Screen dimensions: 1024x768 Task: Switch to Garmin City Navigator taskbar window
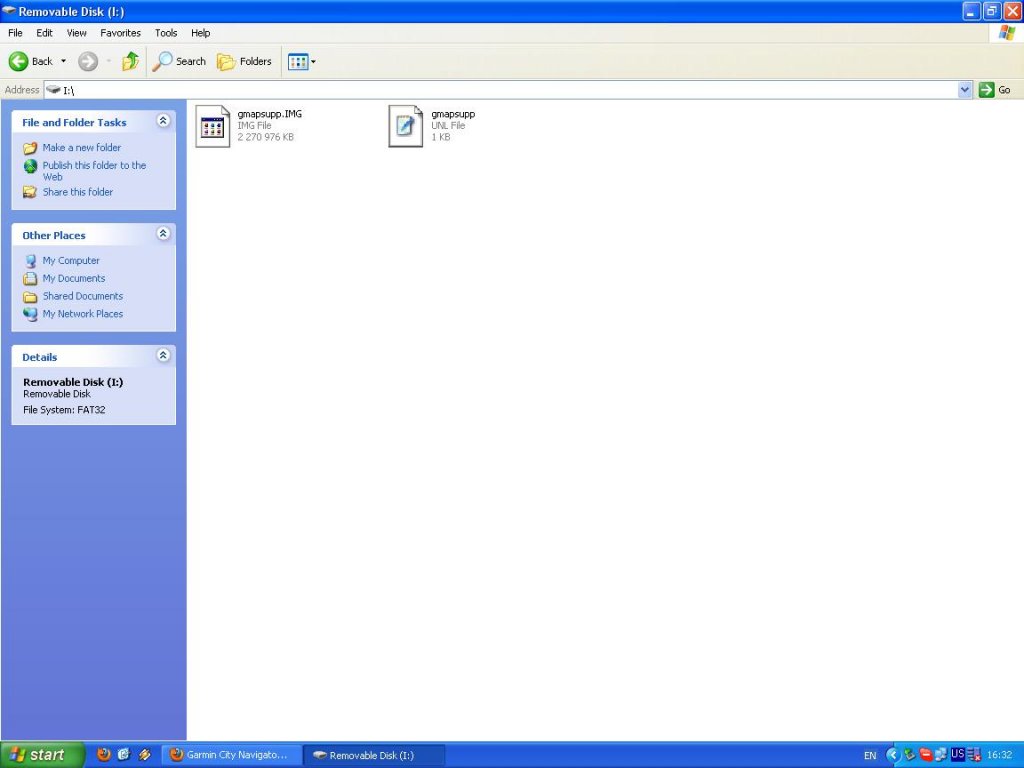232,755
